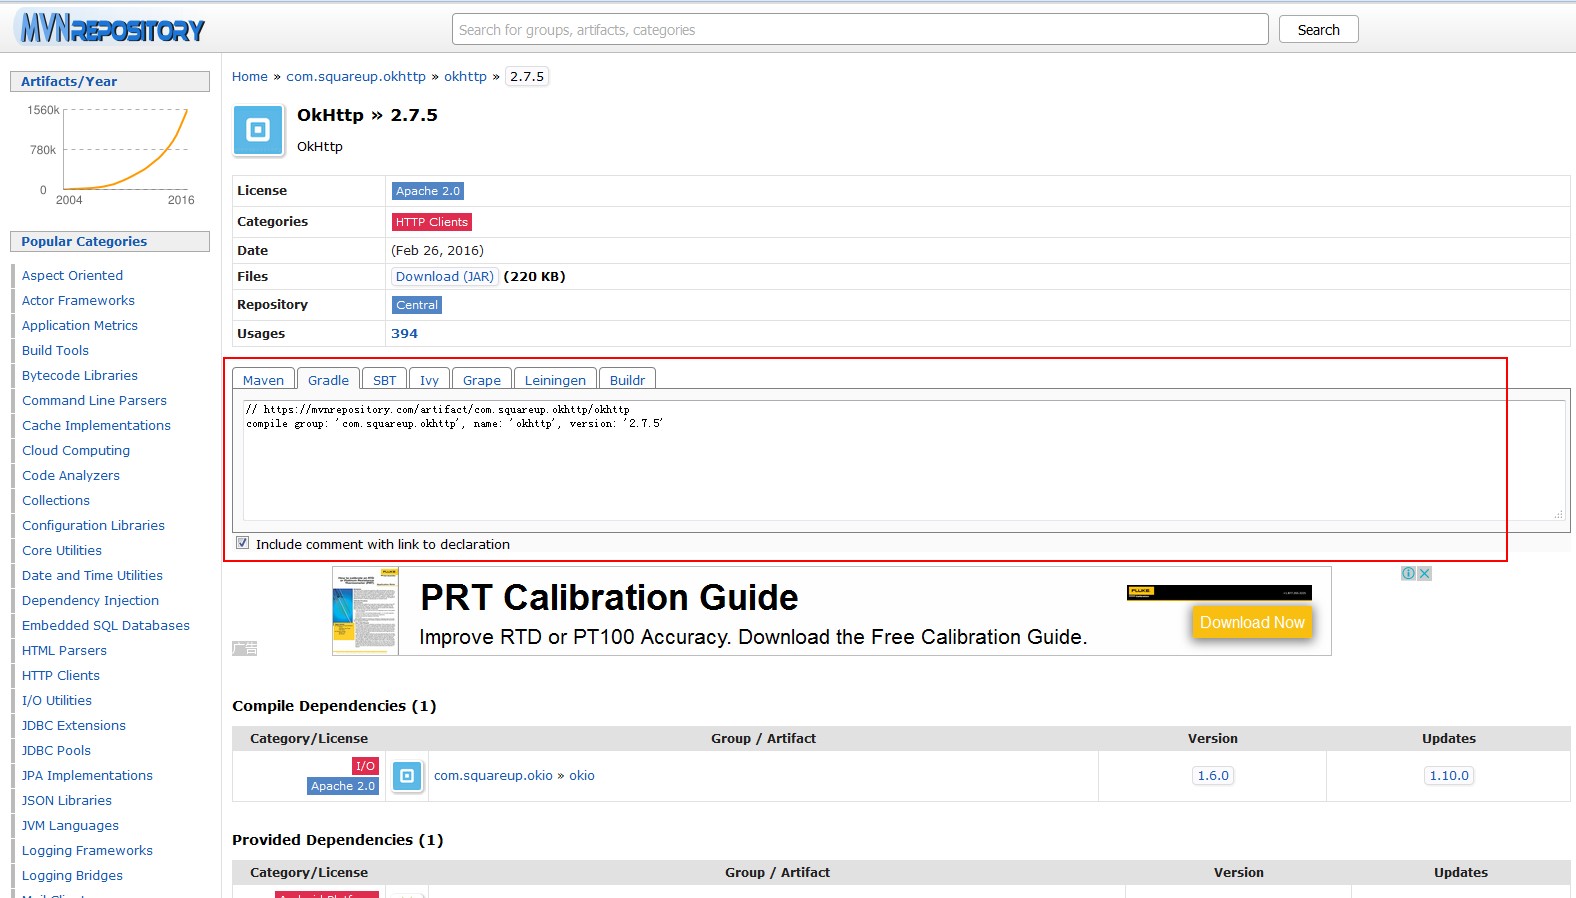Open the Home breadcrumb link
This screenshot has height=898, width=1576.
pyautogui.click(x=250, y=77)
